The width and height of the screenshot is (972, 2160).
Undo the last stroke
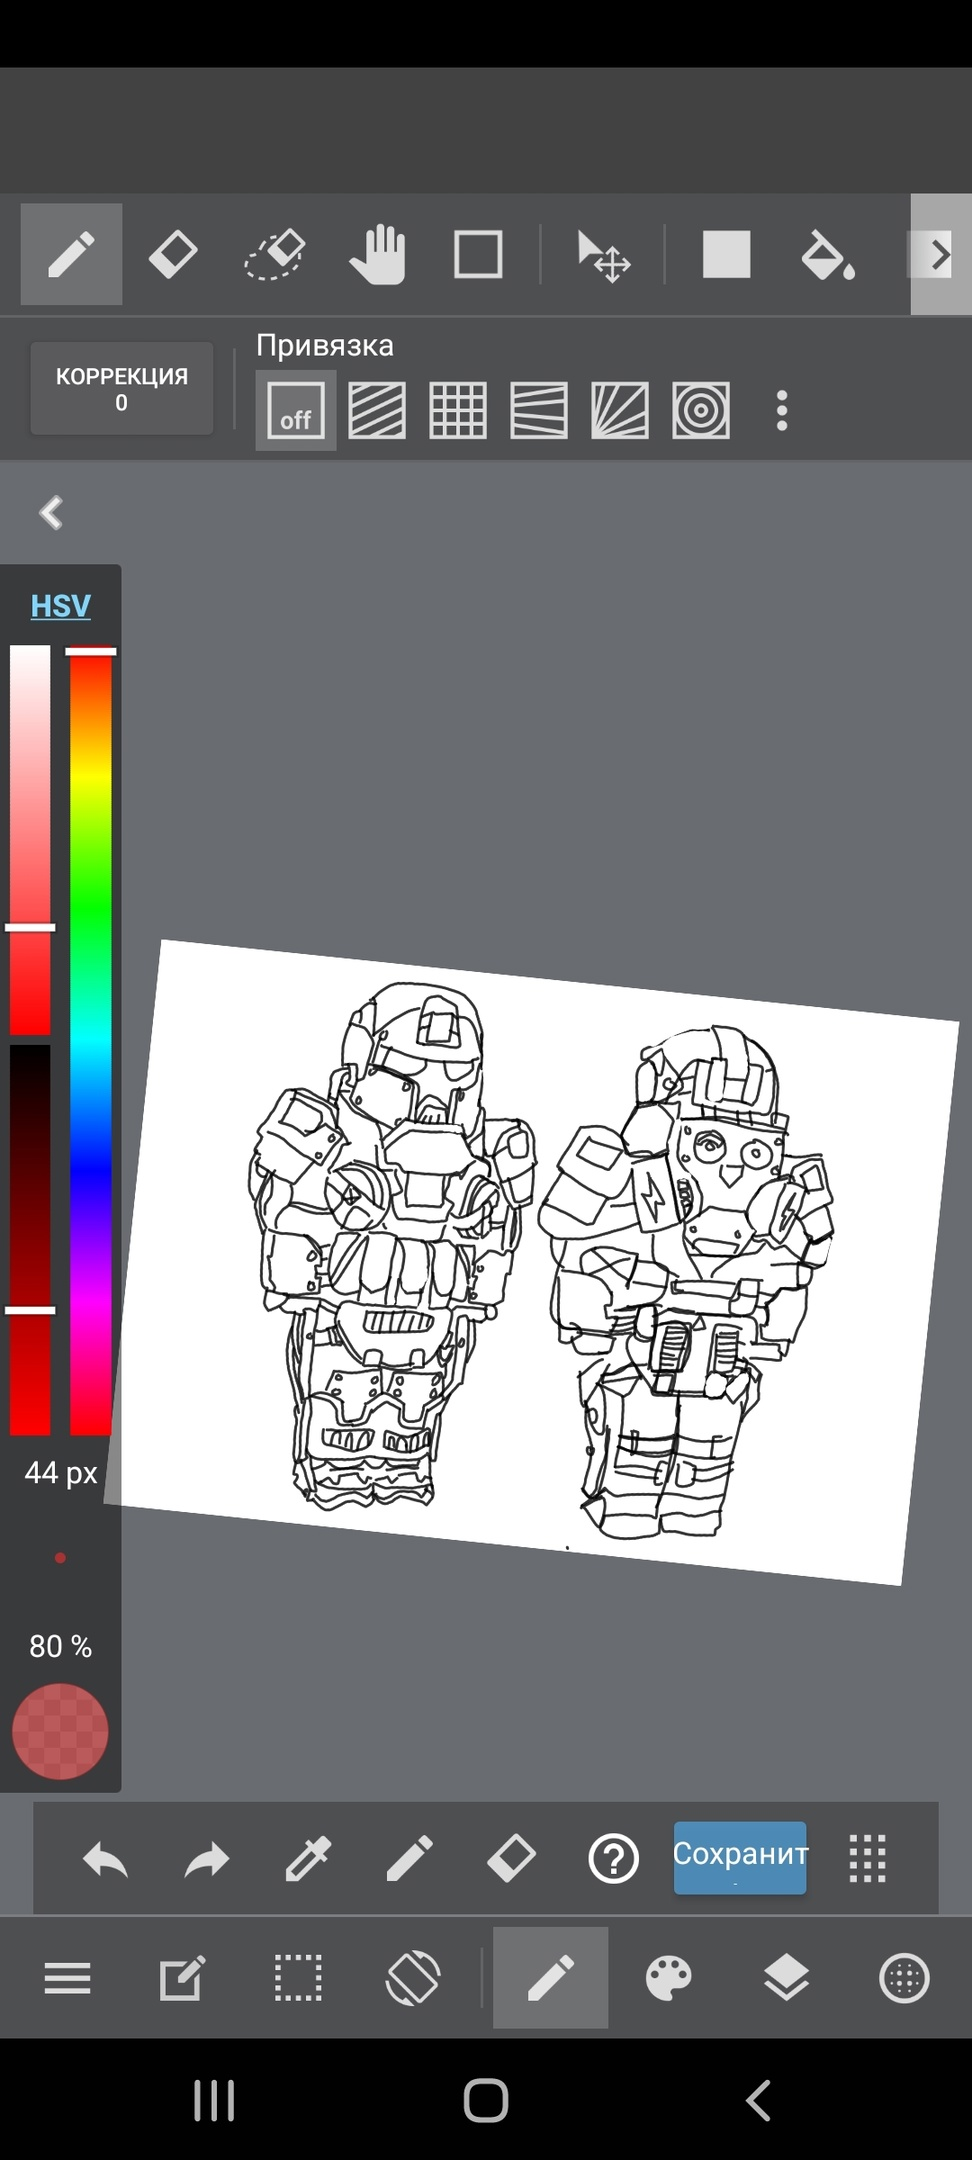(x=105, y=1860)
